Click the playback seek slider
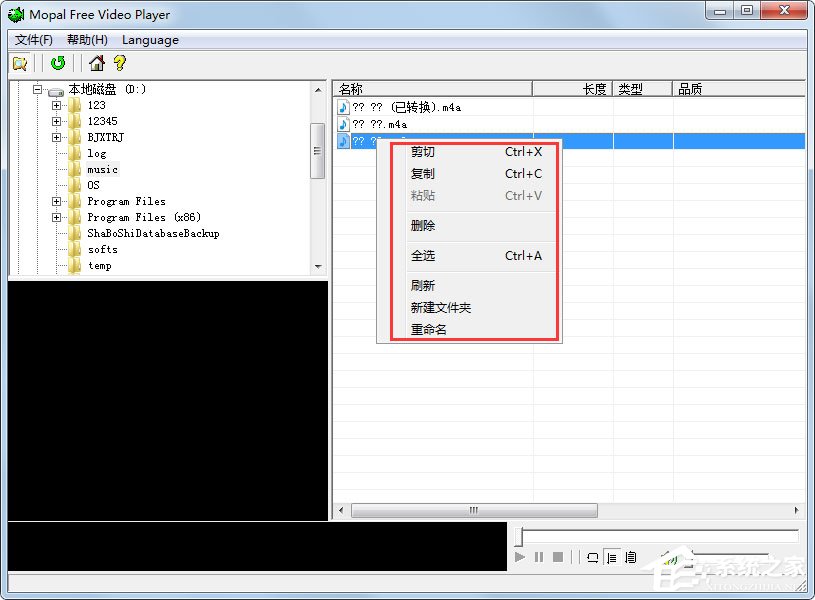 click(x=657, y=537)
